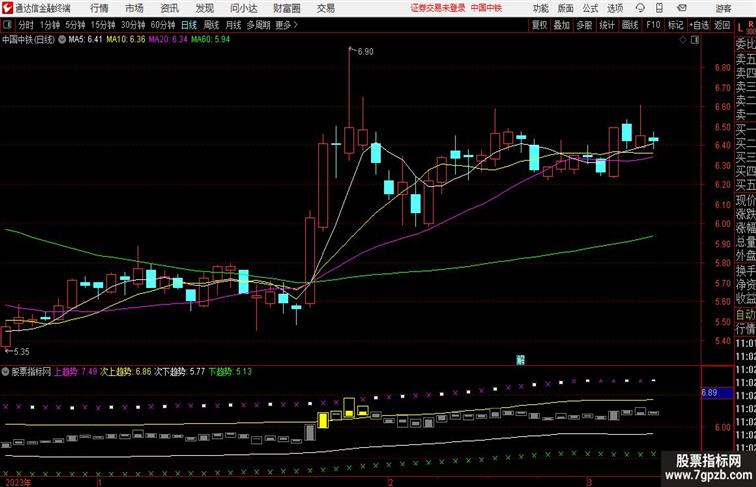The width and height of the screenshot is (756, 487).
Task: Click the 通达信 red logo icon
Action: coord(7,8)
